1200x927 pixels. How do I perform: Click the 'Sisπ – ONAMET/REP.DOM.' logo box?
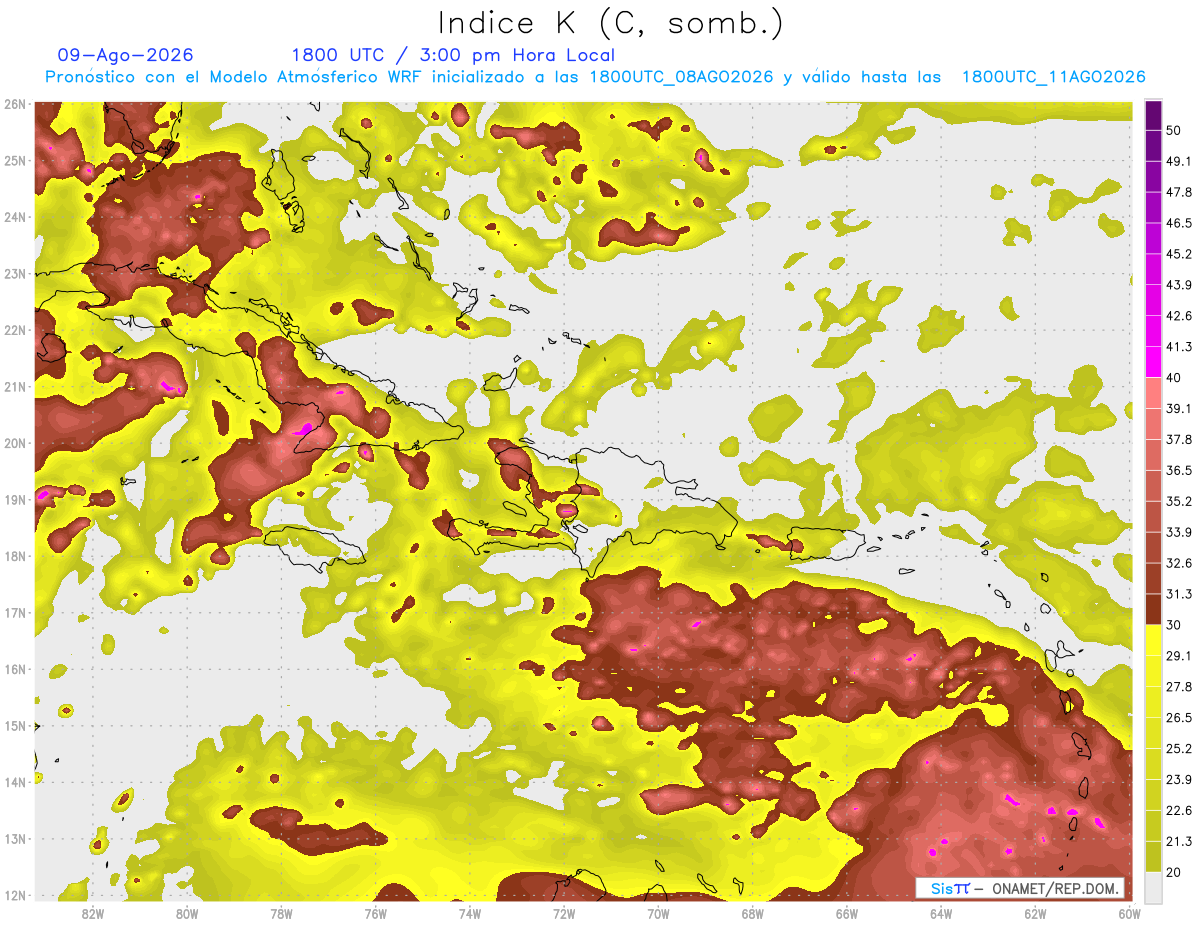click(1020, 888)
